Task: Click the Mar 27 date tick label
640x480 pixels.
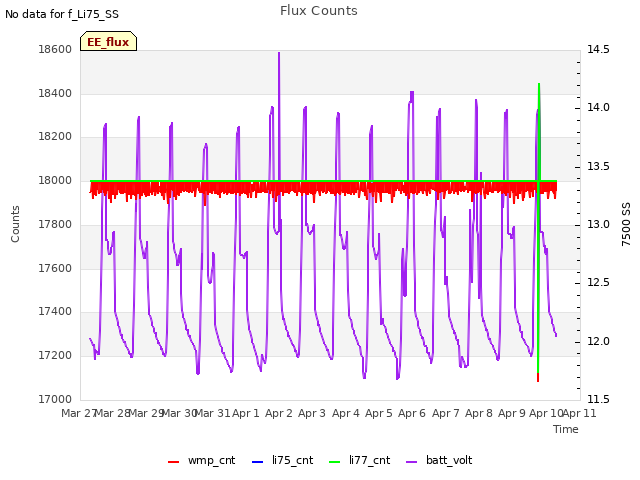Action: click(x=78, y=413)
